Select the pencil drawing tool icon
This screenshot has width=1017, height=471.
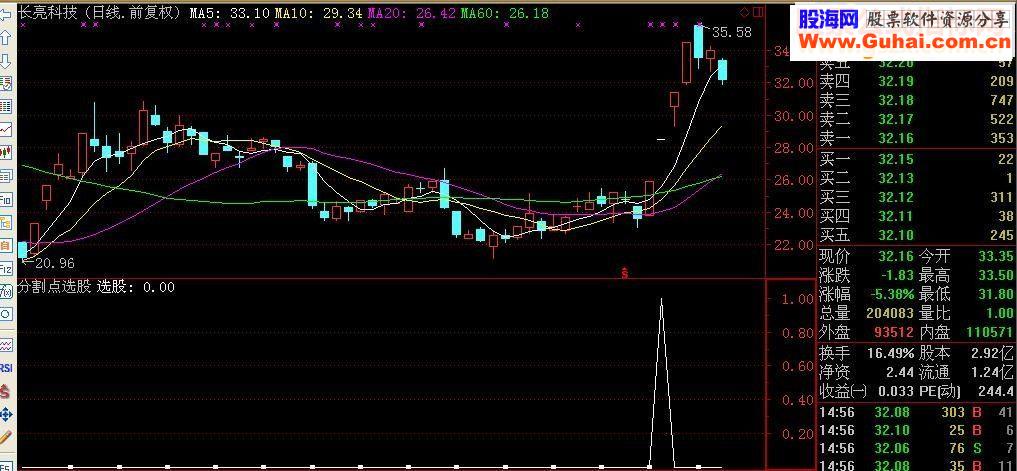pos(5,437)
